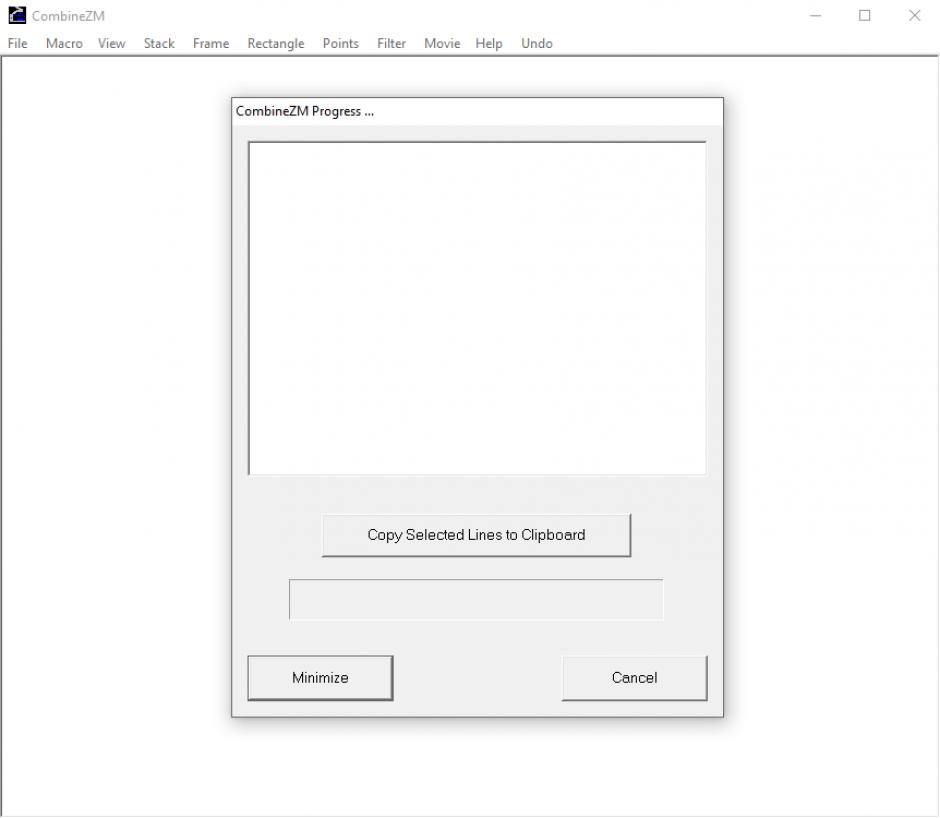The width and height of the screenshot is (940, 818).
Task: Click the CombineZM Progress dialog title
Action: coord(305,112)
